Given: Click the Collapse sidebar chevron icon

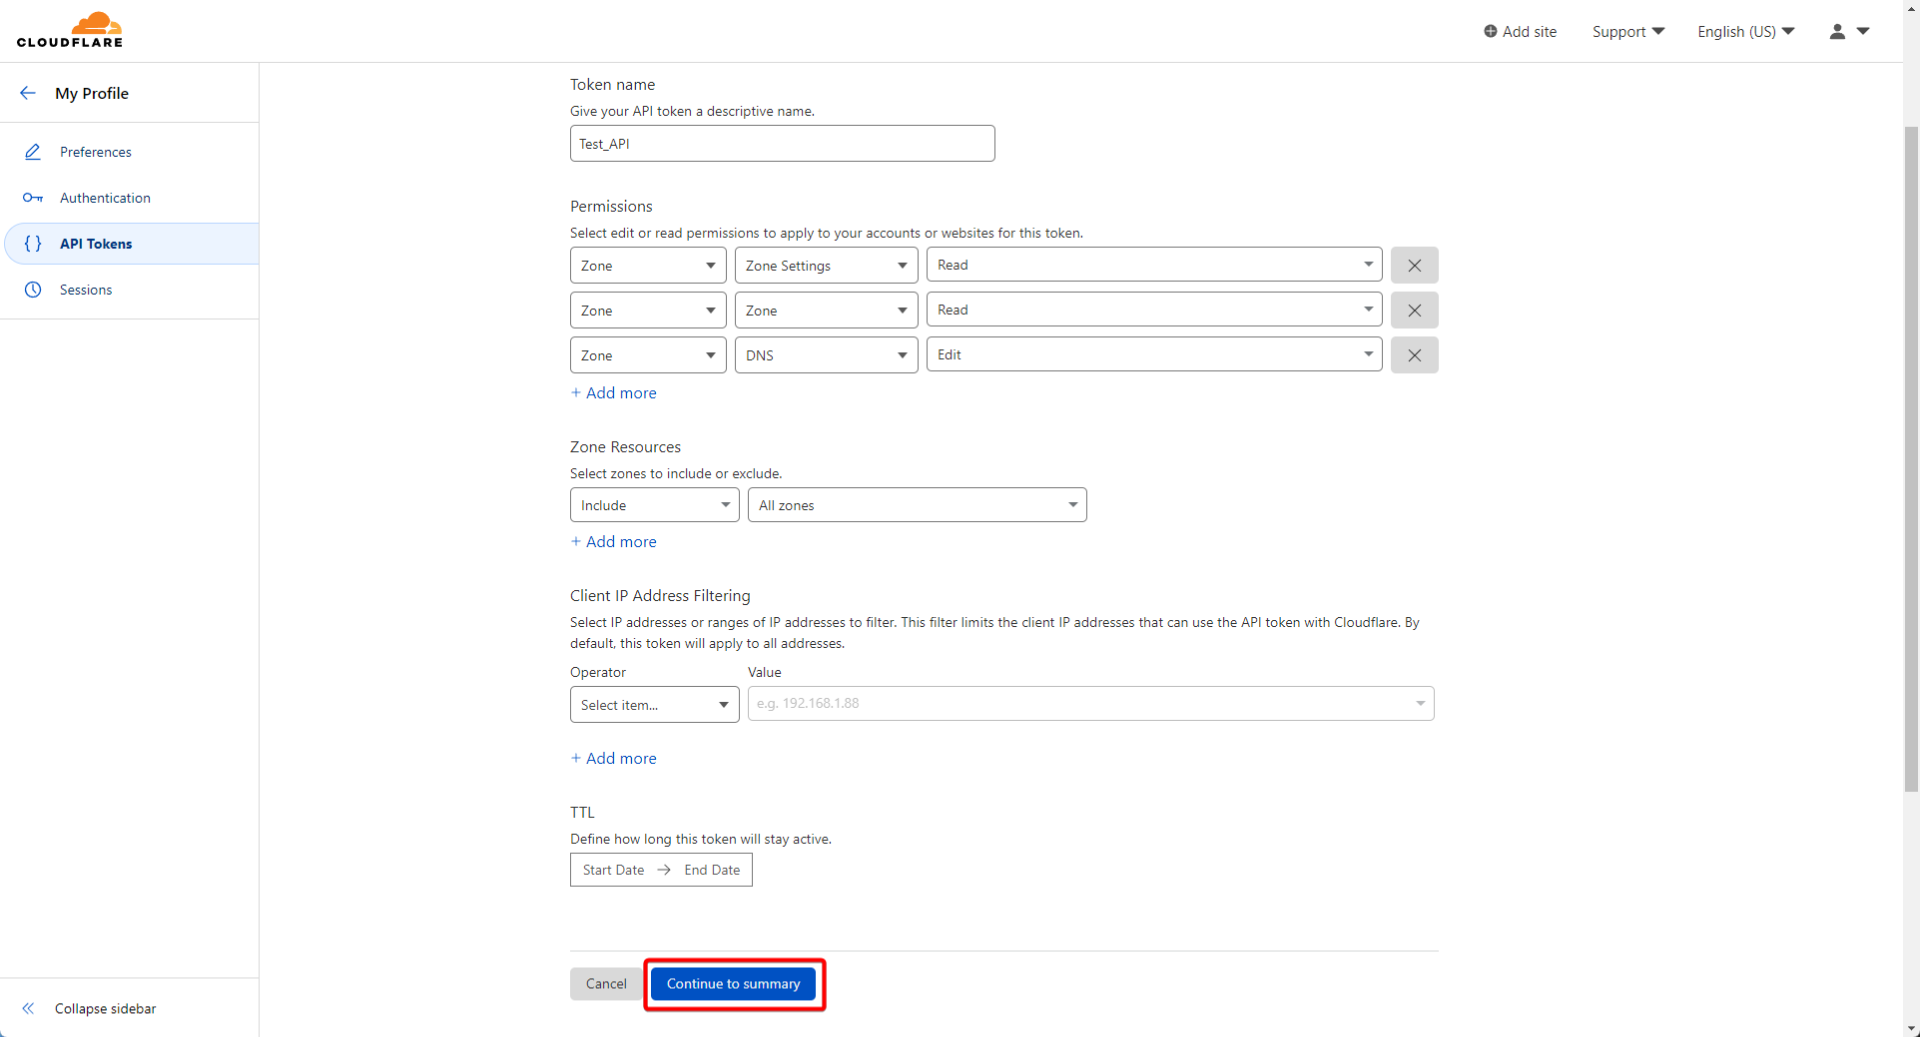Looking at the screenshot, I should pyautogui.click(x=28, y=1008).
